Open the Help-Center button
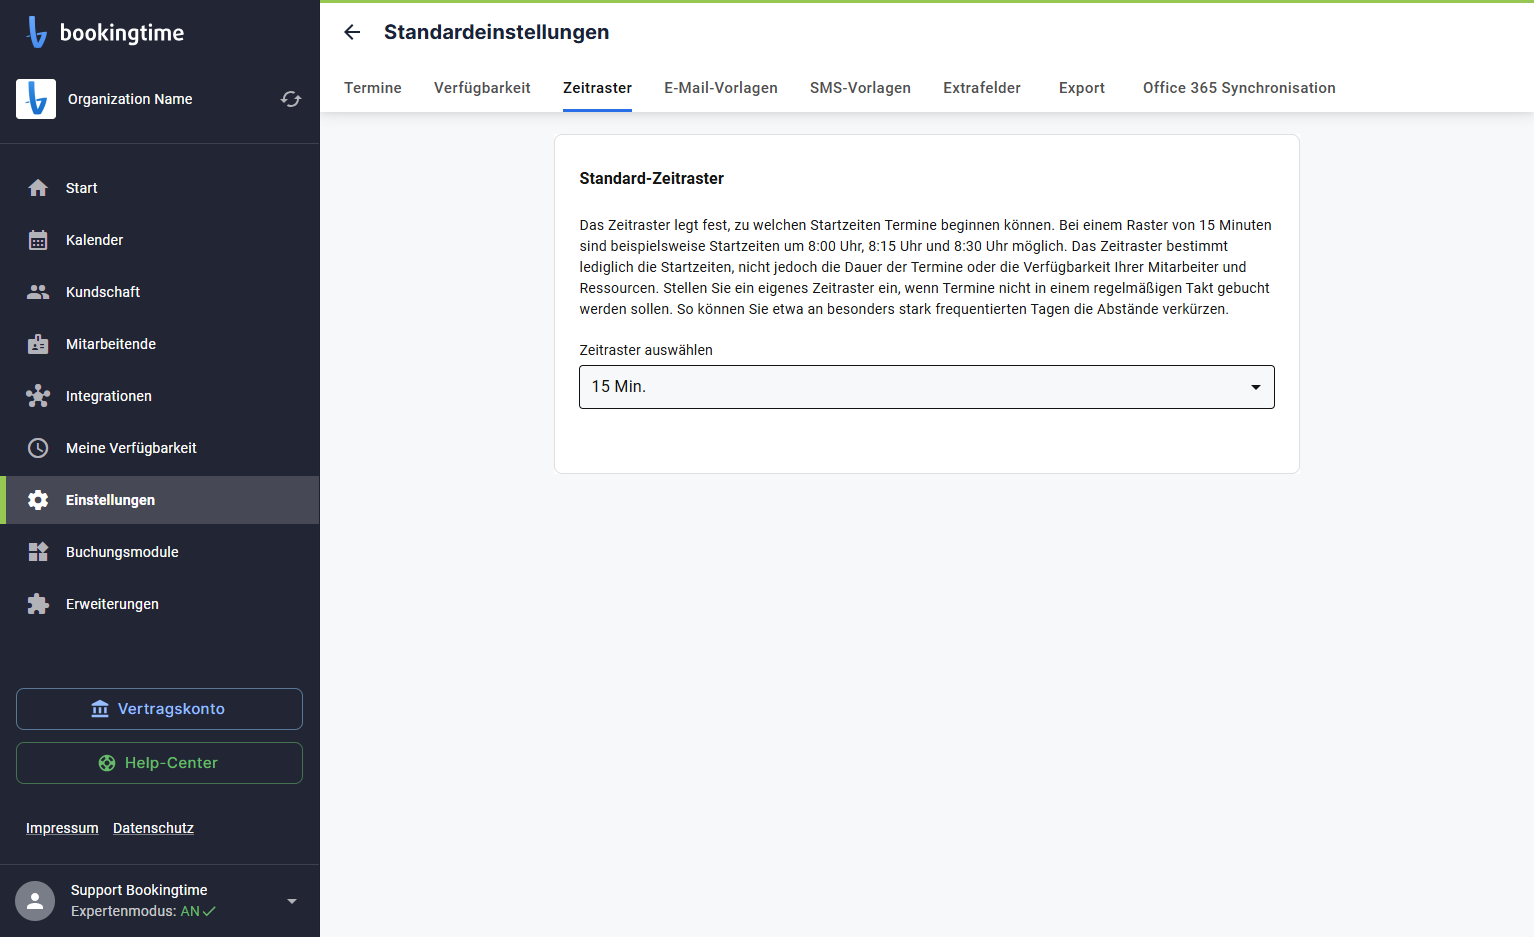 click(159, 763)
